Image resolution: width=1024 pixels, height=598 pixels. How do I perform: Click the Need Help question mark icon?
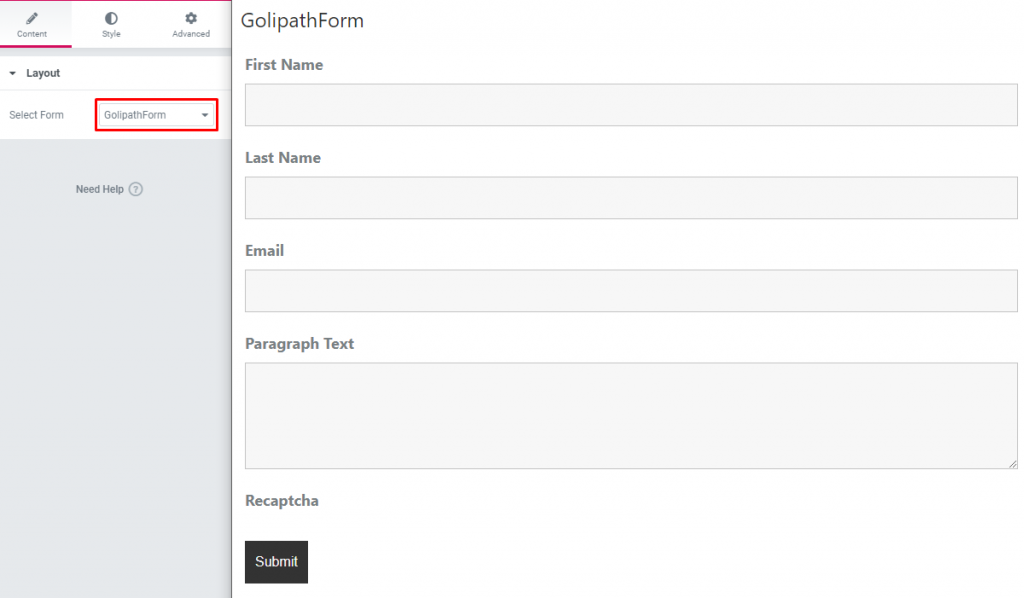click(x=136, y=189)
